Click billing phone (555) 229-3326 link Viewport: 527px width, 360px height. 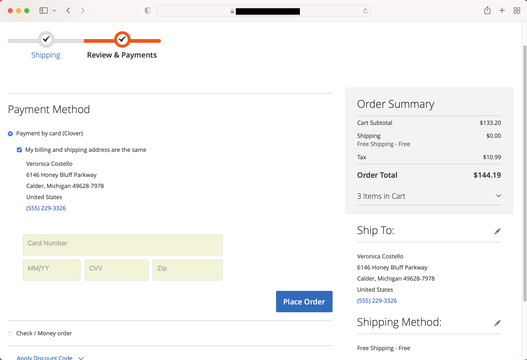tap(46, 208)
